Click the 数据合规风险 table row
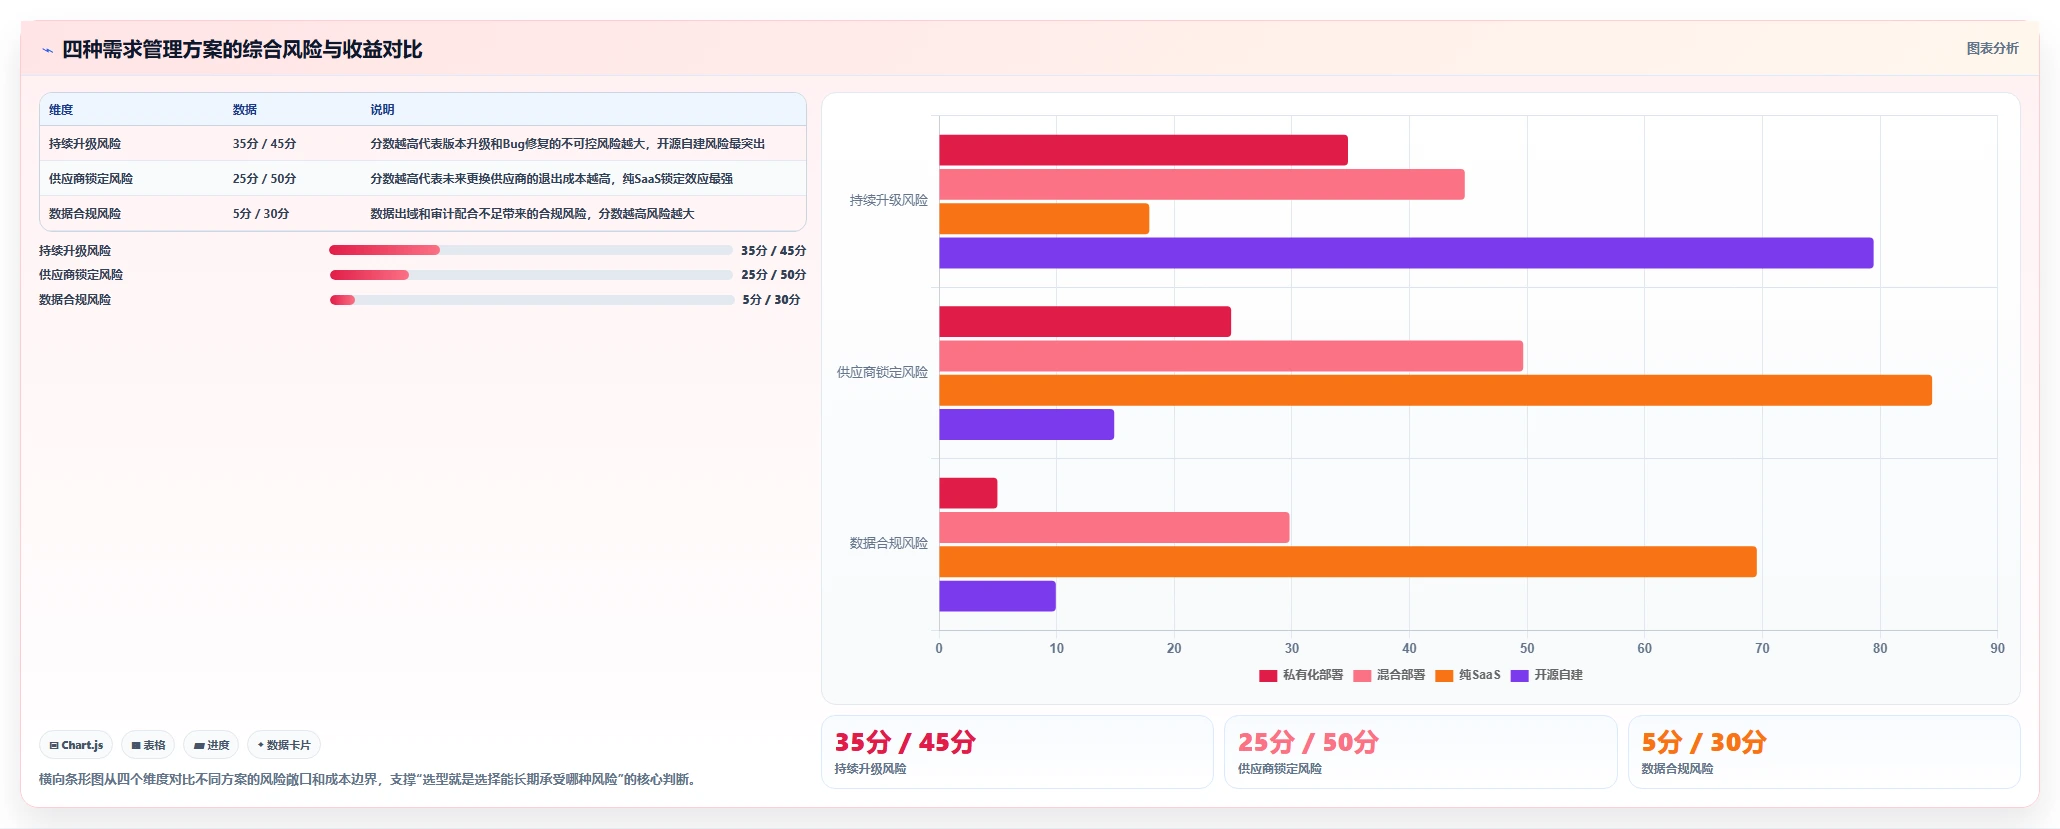This screenshot has height=829, width=2060. [422, 214]
